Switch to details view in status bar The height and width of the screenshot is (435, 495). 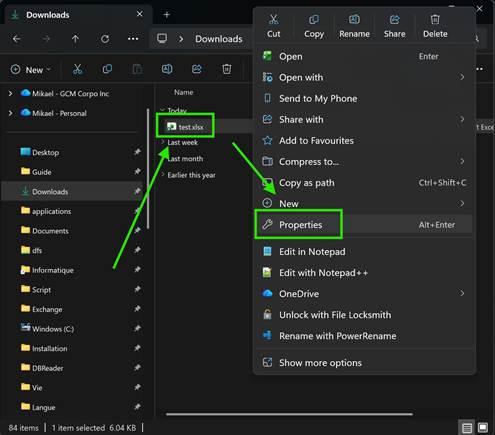(467, 428)
